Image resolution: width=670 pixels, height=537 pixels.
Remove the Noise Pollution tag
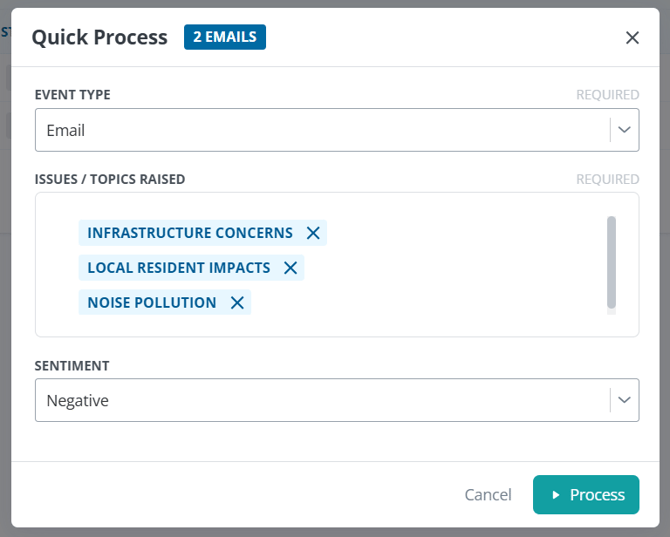click(237, 302)
